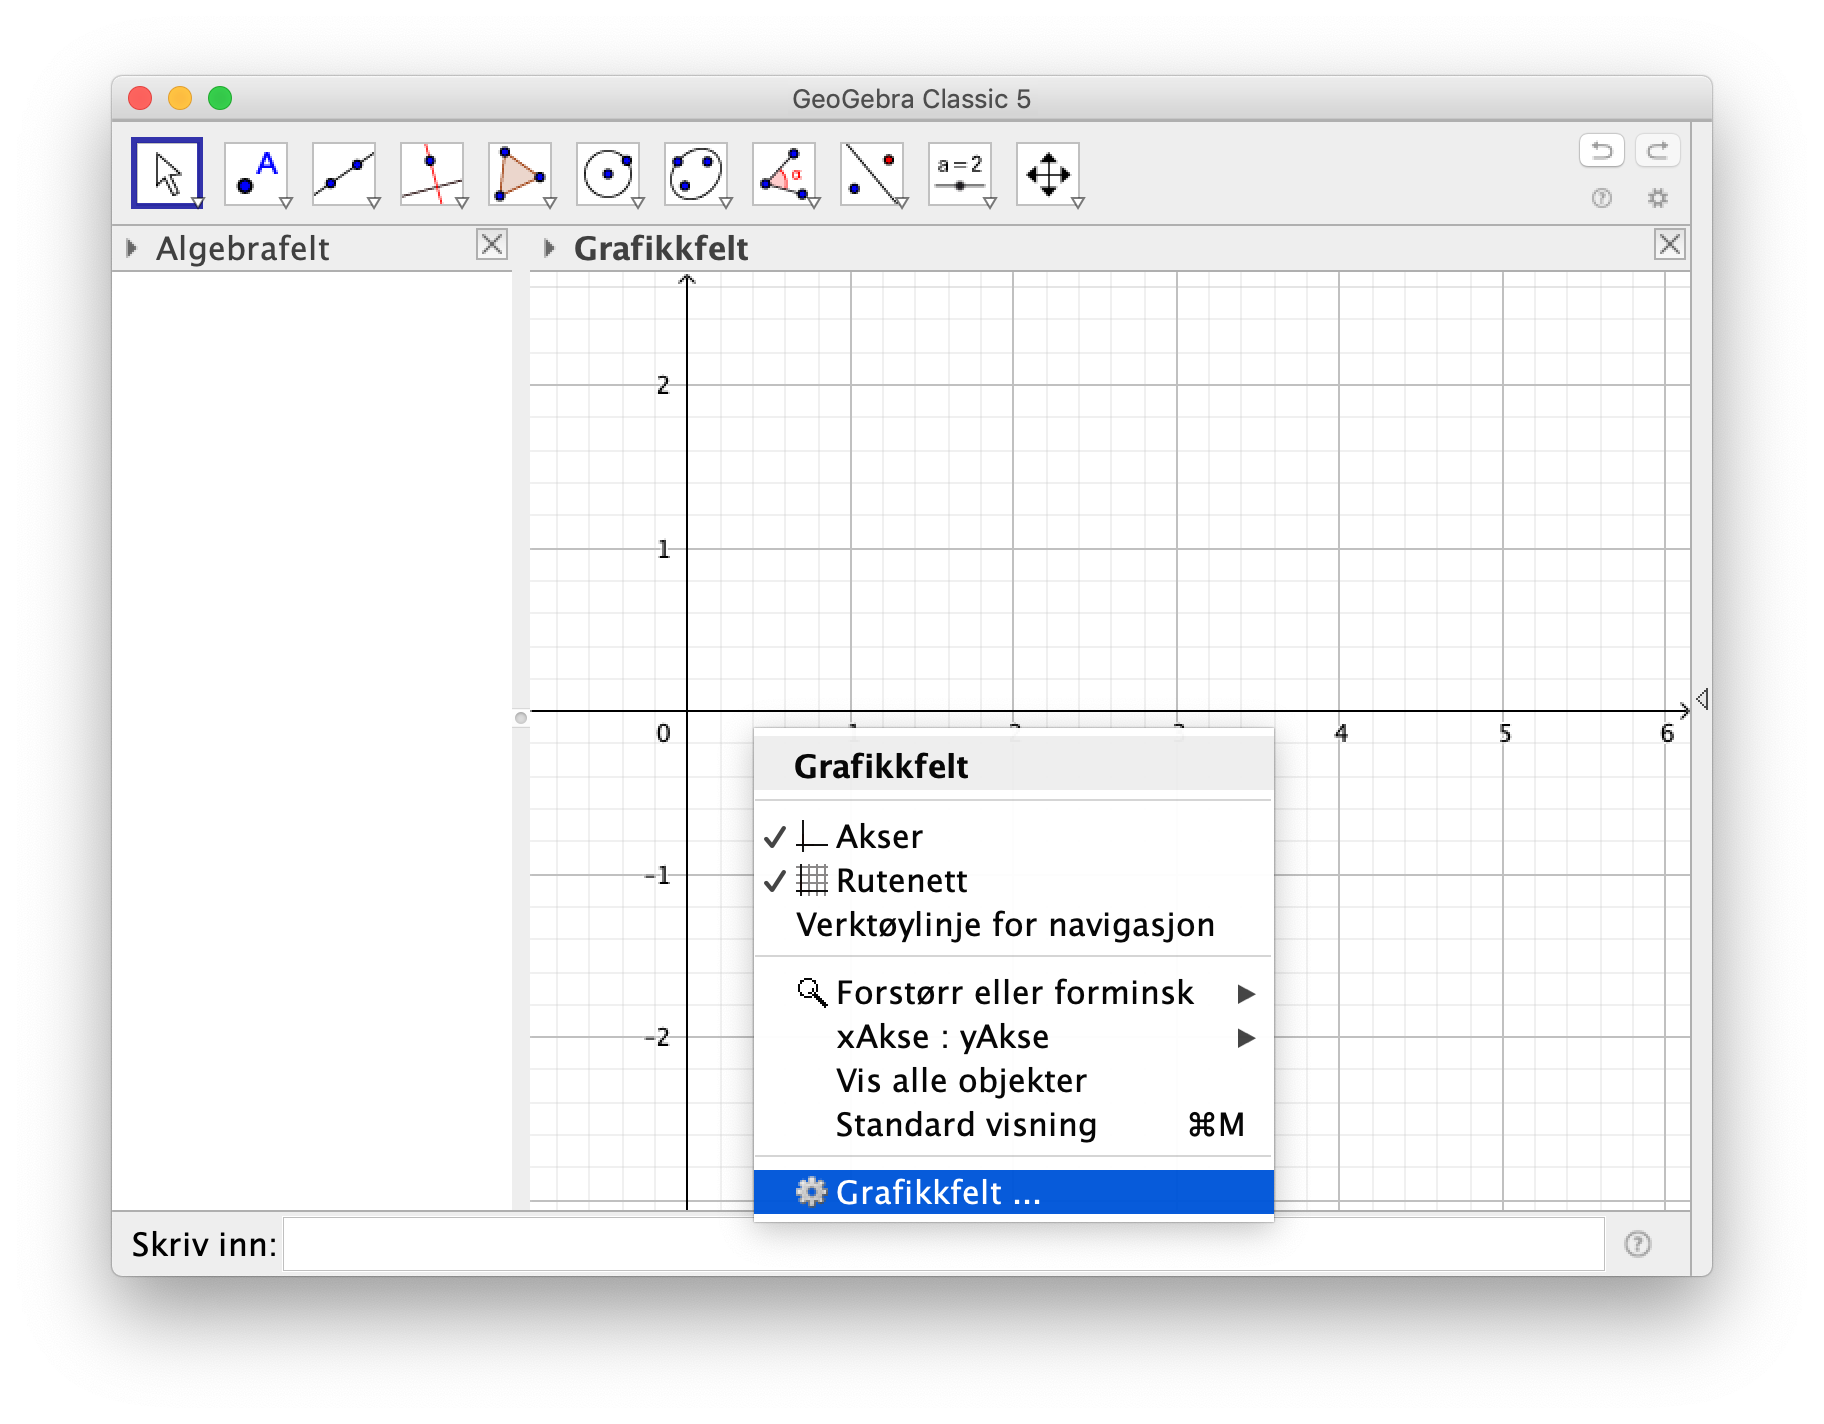1824x1424 pixels.
Task: Select the Reflect about line tool
Action: (872, 173)
